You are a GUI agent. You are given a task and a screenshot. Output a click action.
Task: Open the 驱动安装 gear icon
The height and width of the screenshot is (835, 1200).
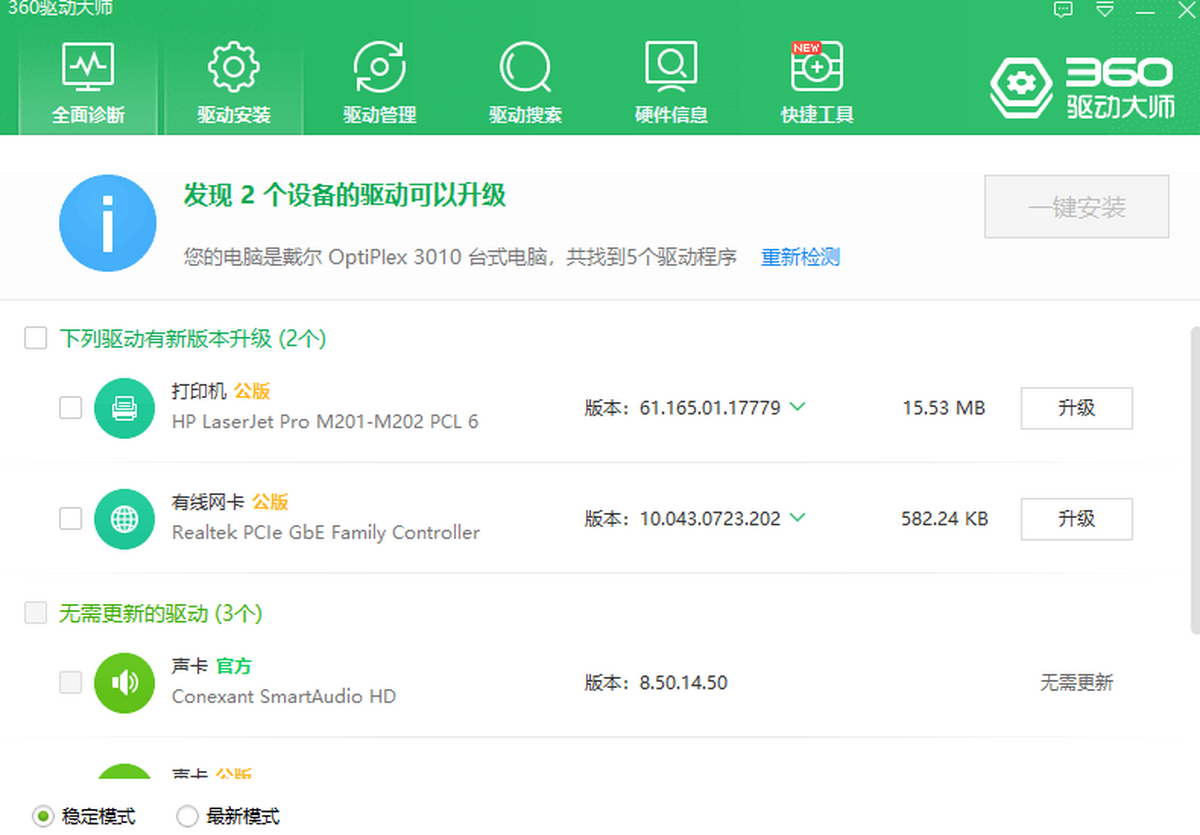click(x=233, y=68)
